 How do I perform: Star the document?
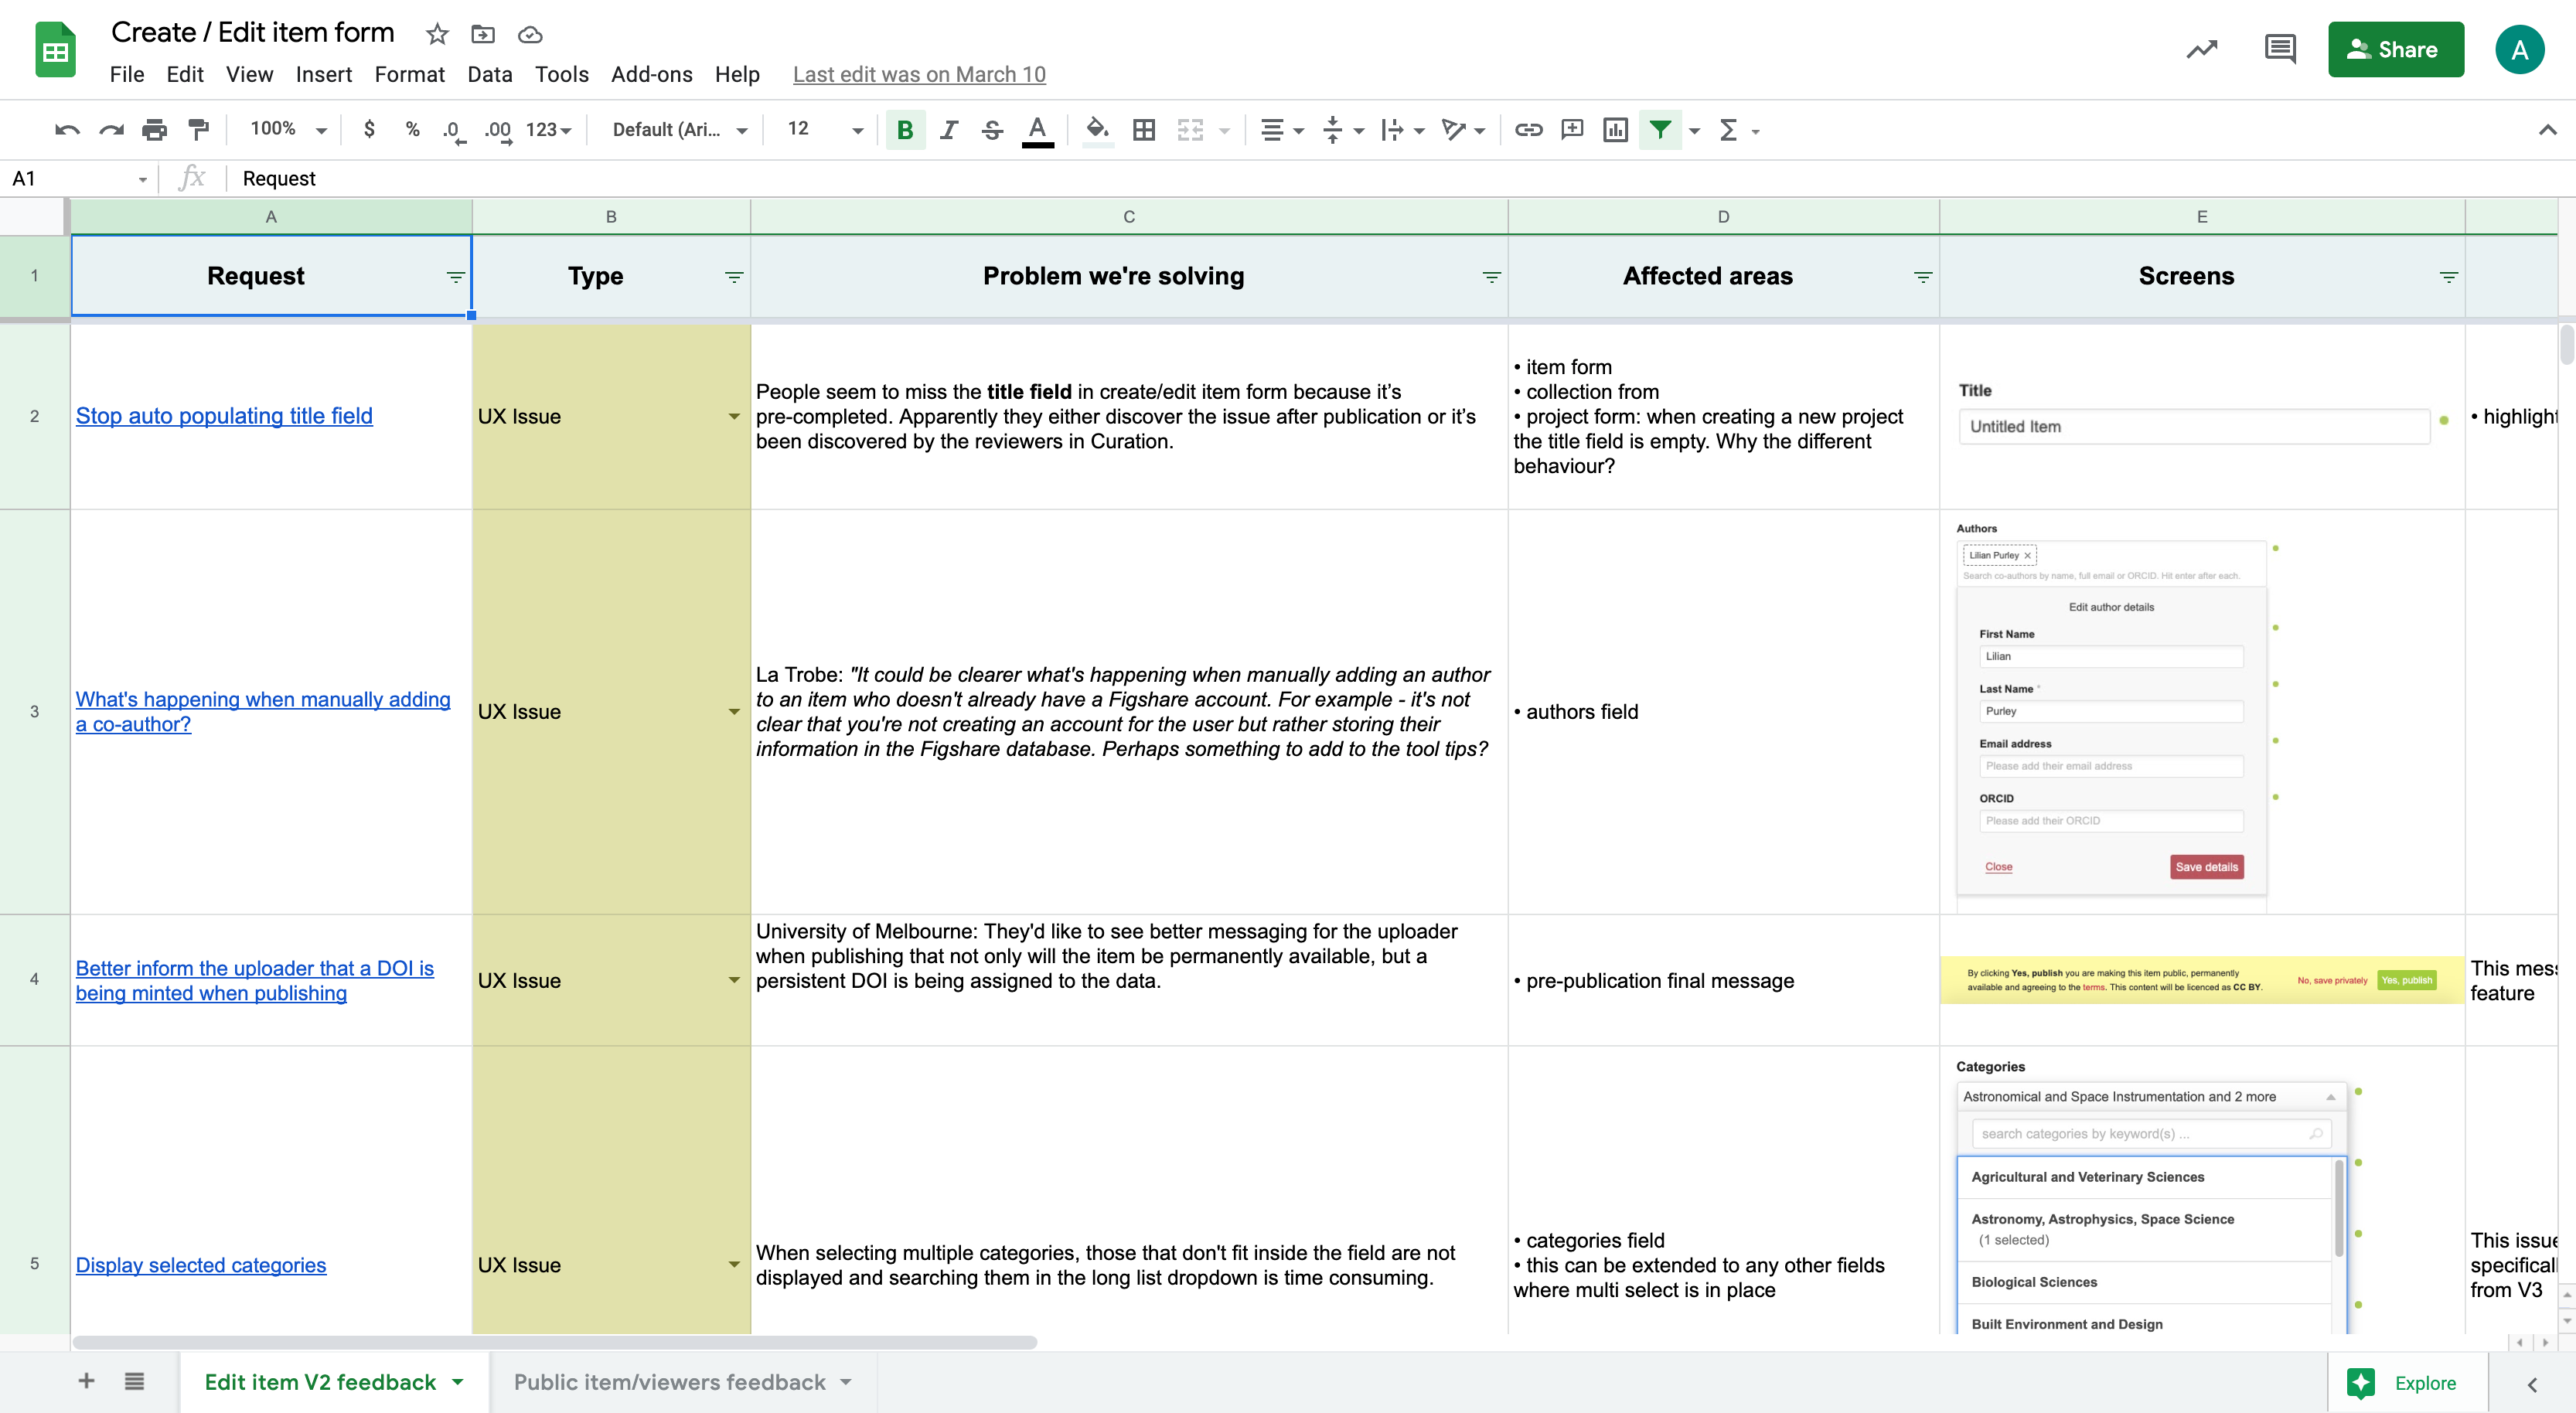click(437, 35)
